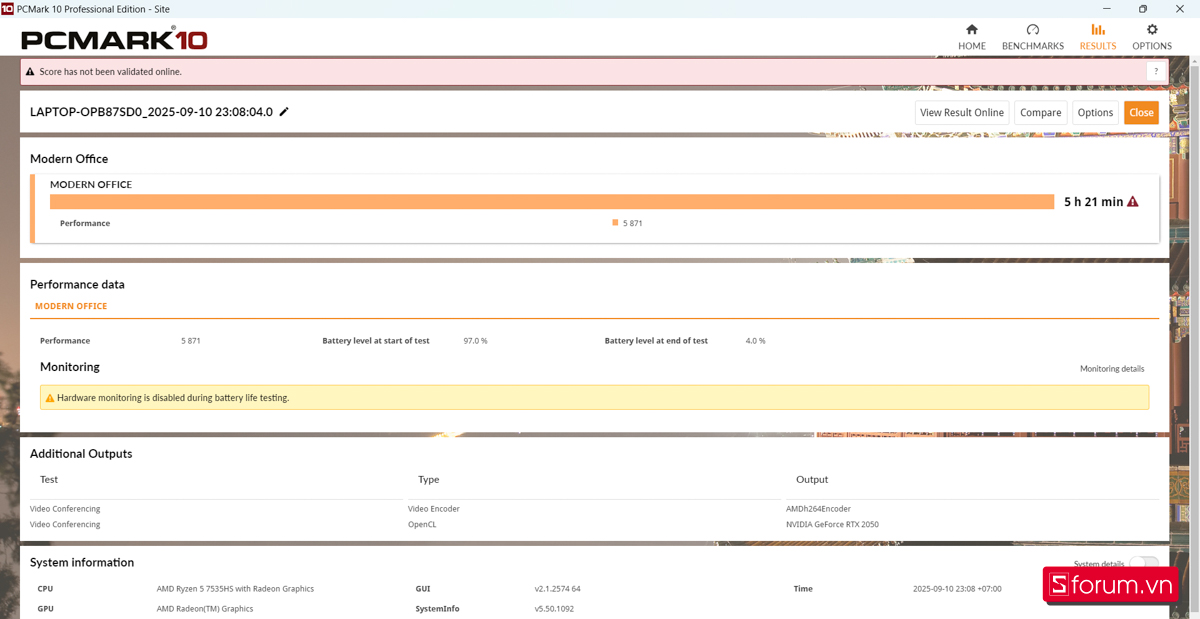The width and height of the screenshot is (1200, 619).
Task: Click the result name LAPTOP-OPB87SD0 title
Action: point(152,112)
